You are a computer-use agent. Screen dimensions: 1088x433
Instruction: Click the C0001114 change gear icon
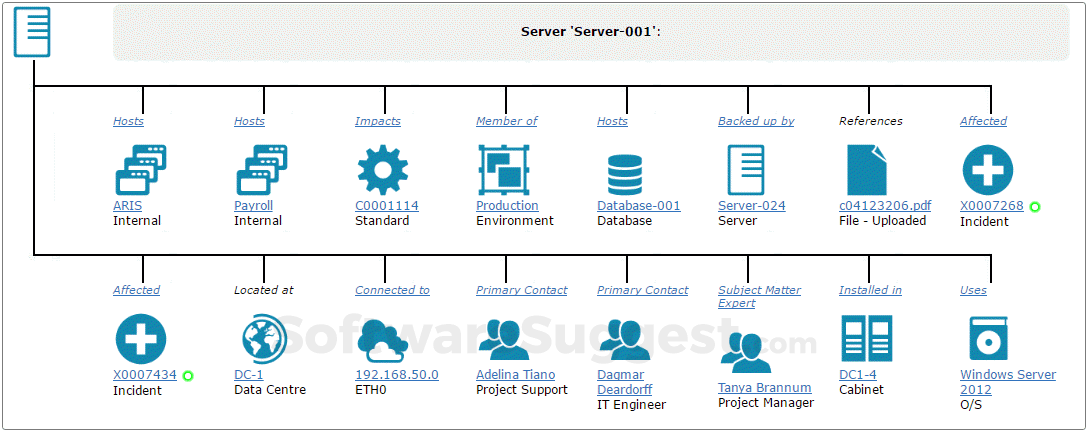pos(382,170)
